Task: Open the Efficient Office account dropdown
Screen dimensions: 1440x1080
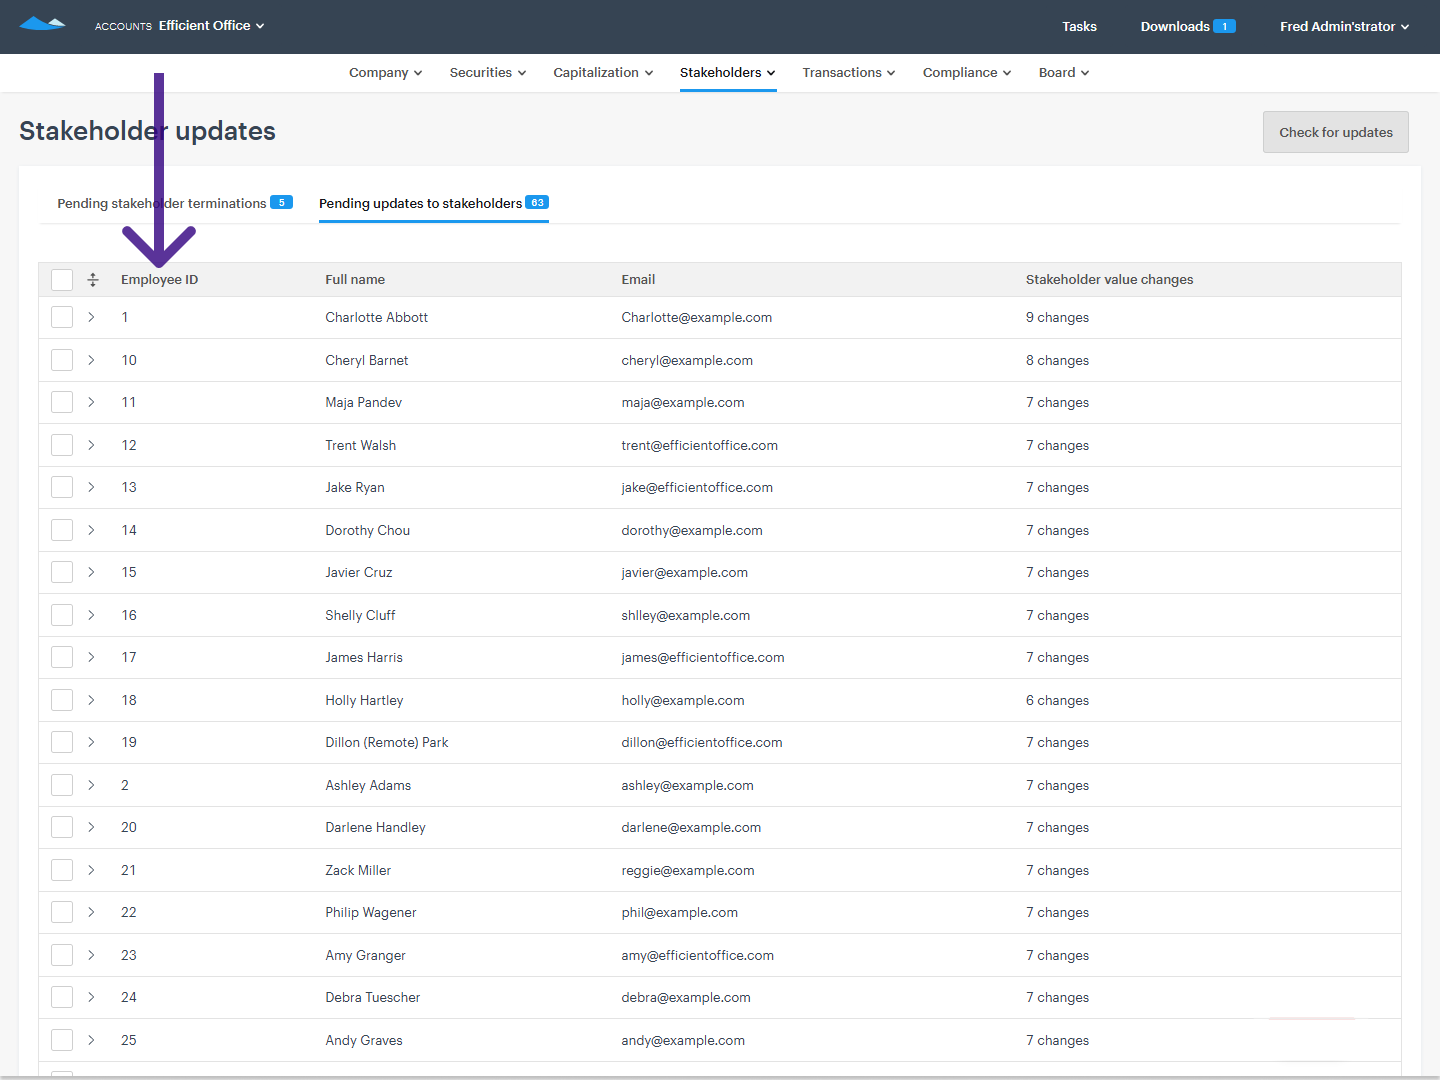Action: pyautogui.click(x=211, y=26)
